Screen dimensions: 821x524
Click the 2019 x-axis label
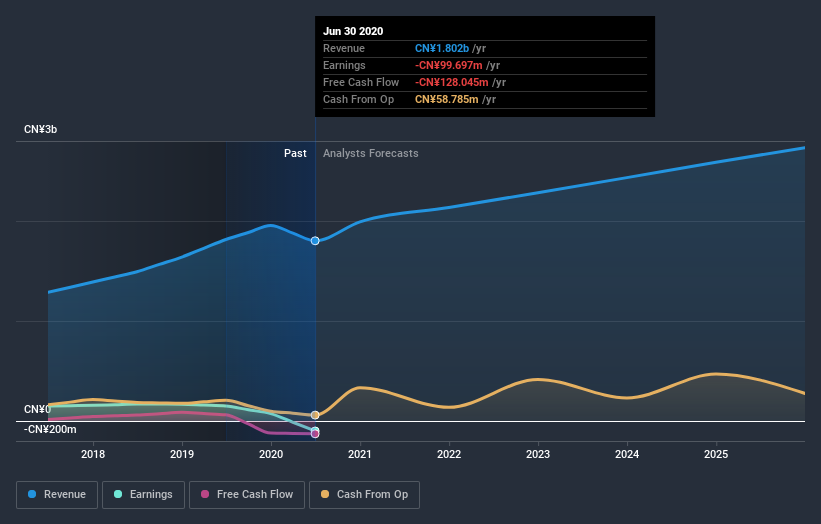click(182, 454)
